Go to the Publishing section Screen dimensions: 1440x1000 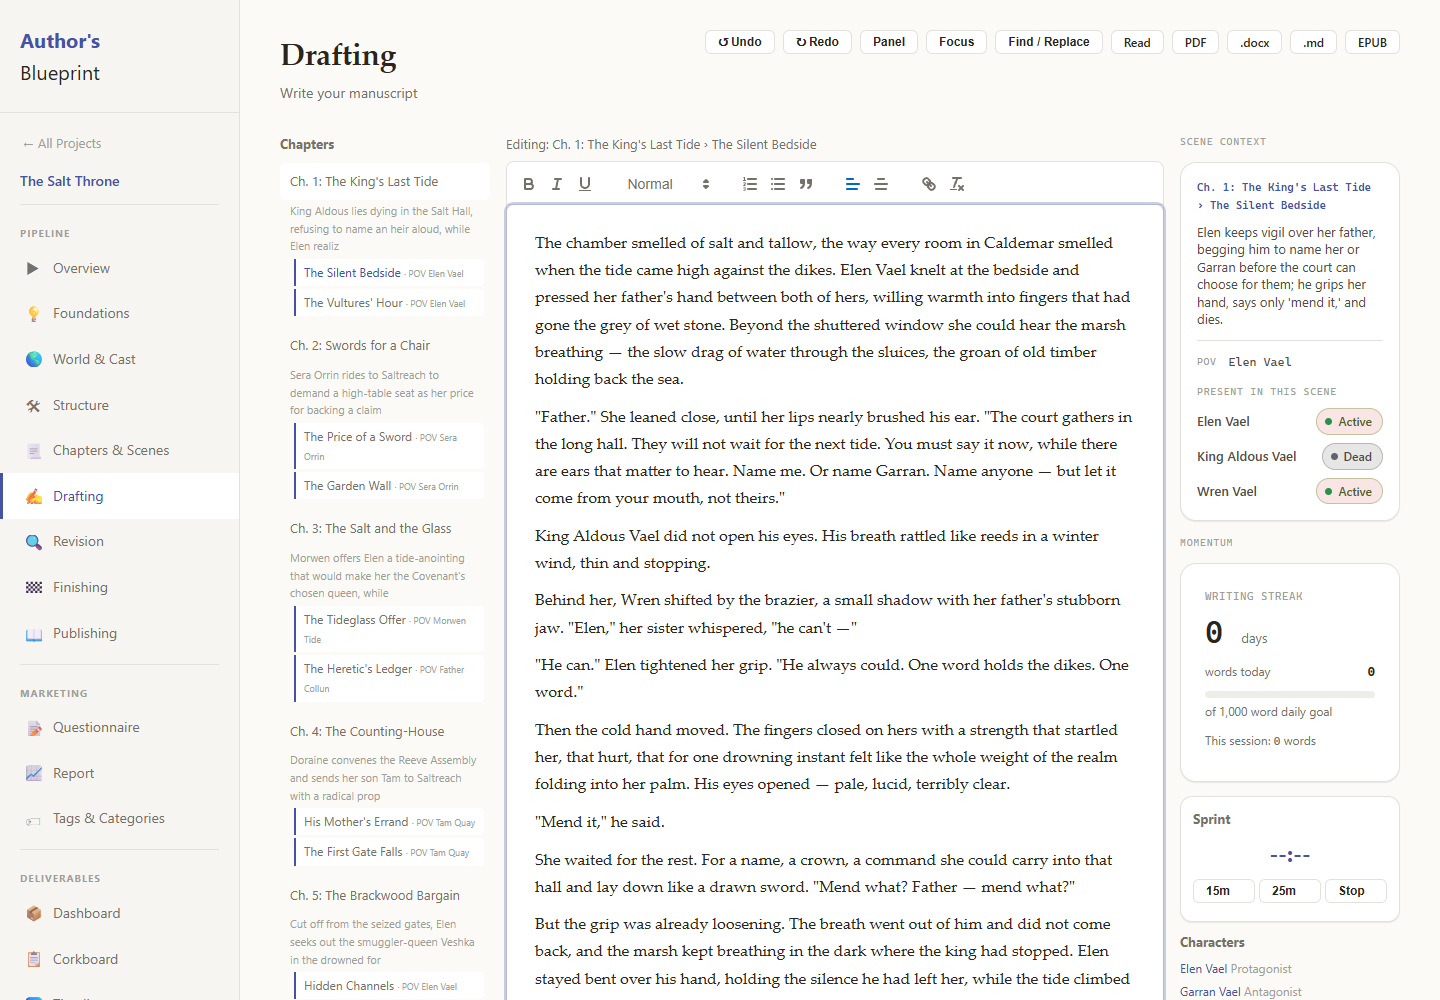click(120, 633)
